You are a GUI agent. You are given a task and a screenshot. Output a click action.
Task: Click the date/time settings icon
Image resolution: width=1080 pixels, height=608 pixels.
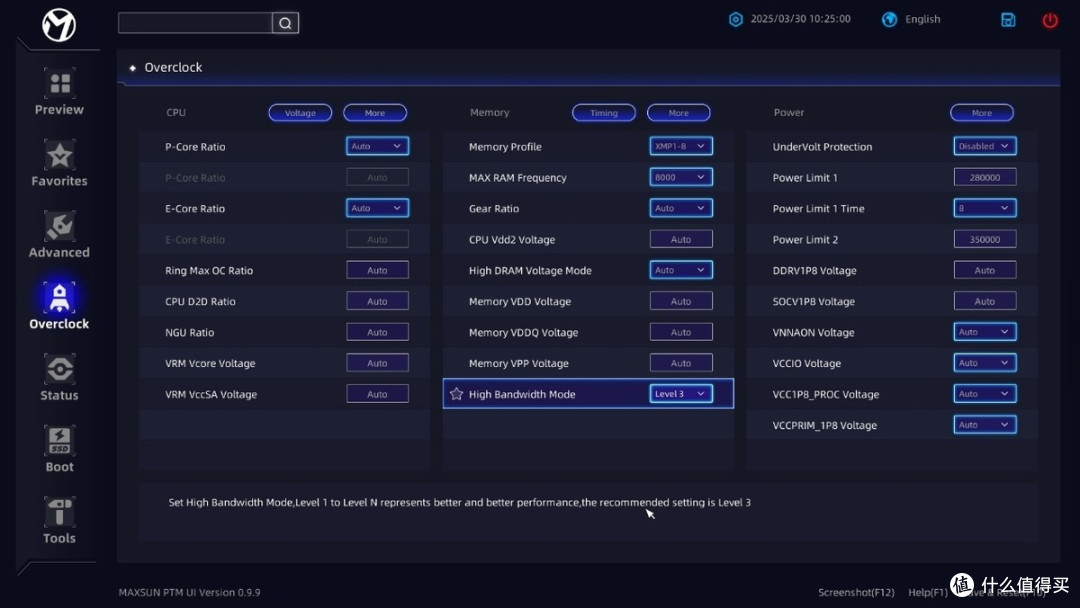pyautogui.click(x=736, y=19)
